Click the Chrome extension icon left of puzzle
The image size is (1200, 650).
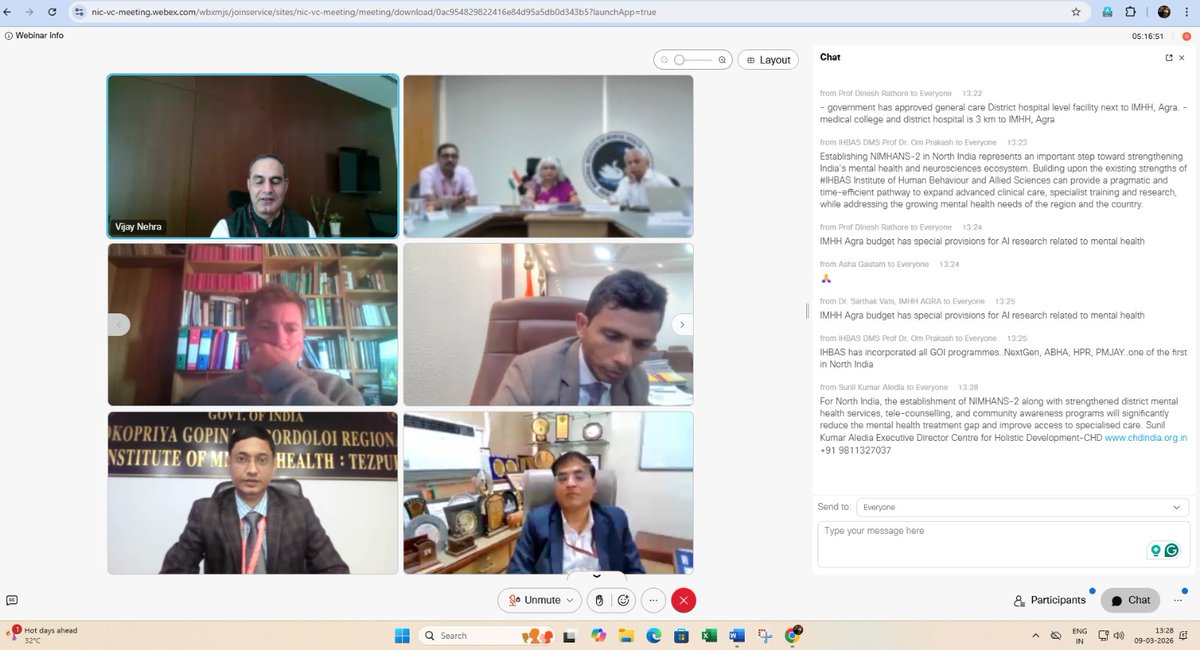click(x=1107, y=12)
